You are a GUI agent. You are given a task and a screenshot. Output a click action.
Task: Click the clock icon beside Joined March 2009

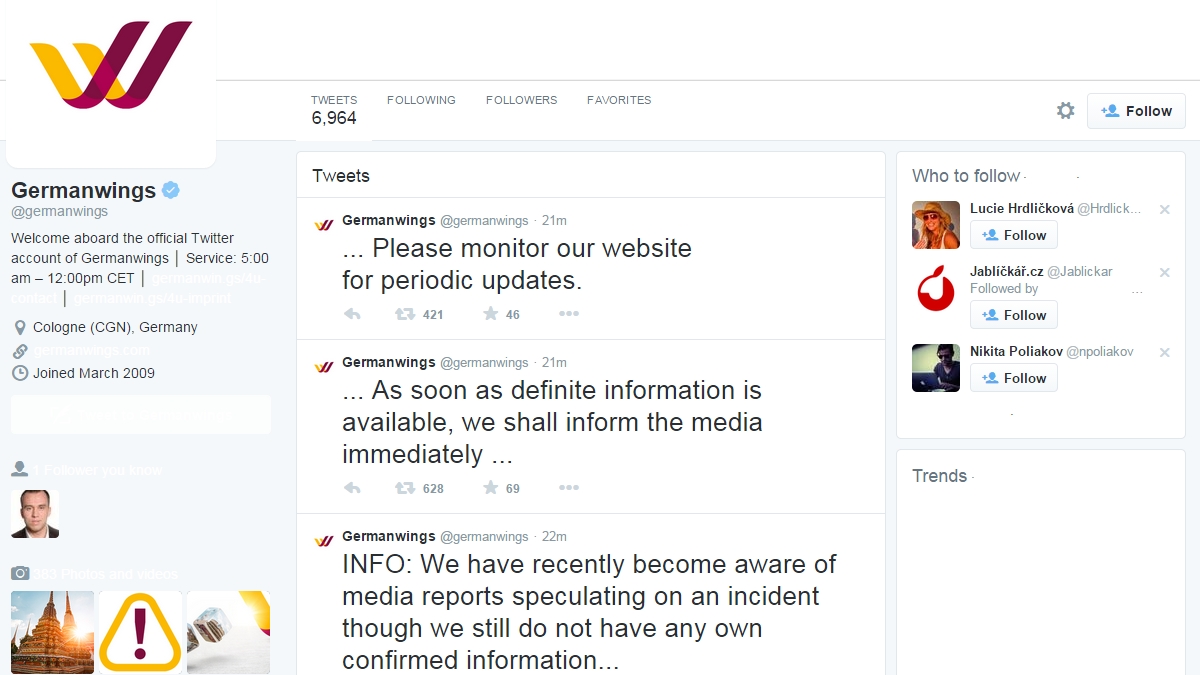pyautogui.click(x=20, y=373)
